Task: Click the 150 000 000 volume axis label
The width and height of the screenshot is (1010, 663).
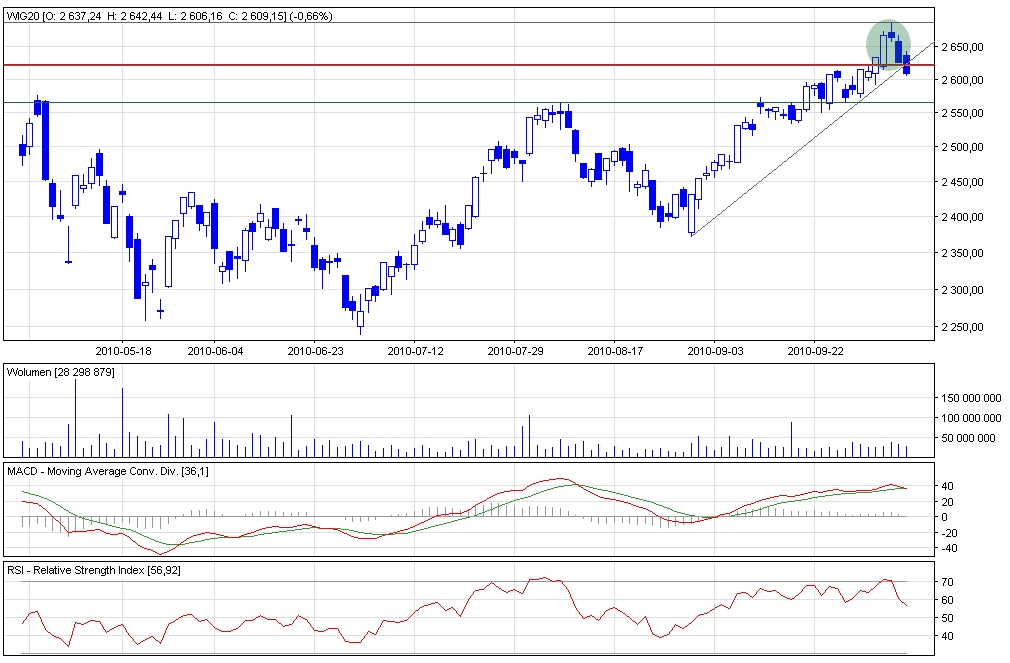Action: coord(967,397)
